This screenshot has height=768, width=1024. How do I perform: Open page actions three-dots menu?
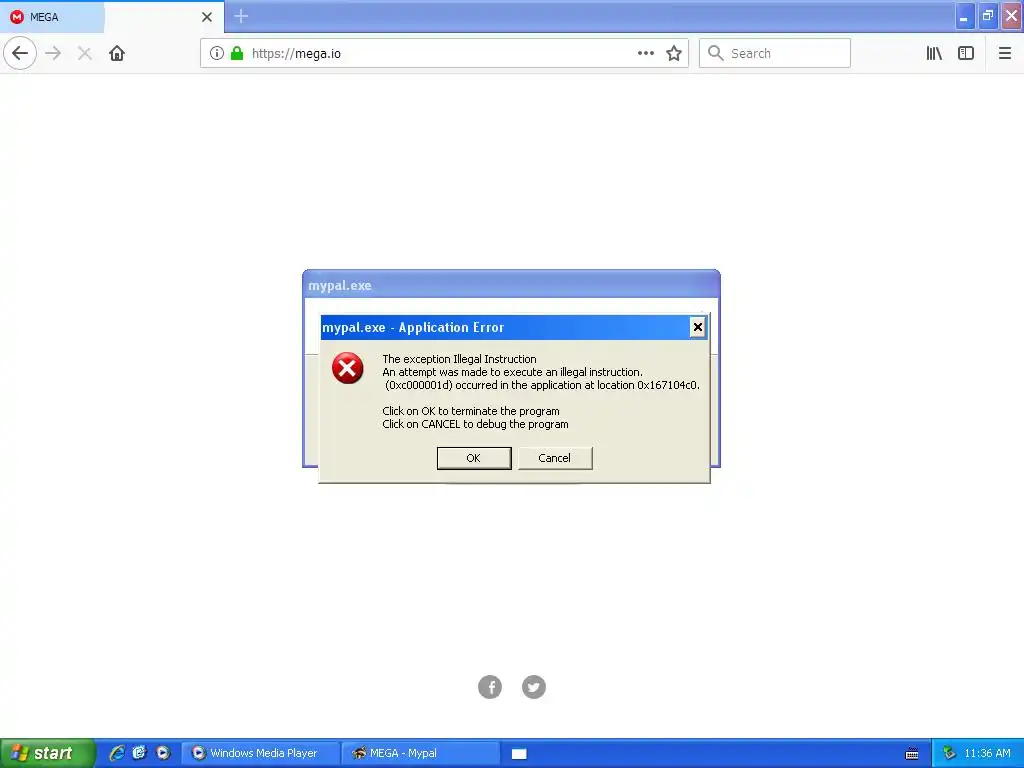pos(646,54)
